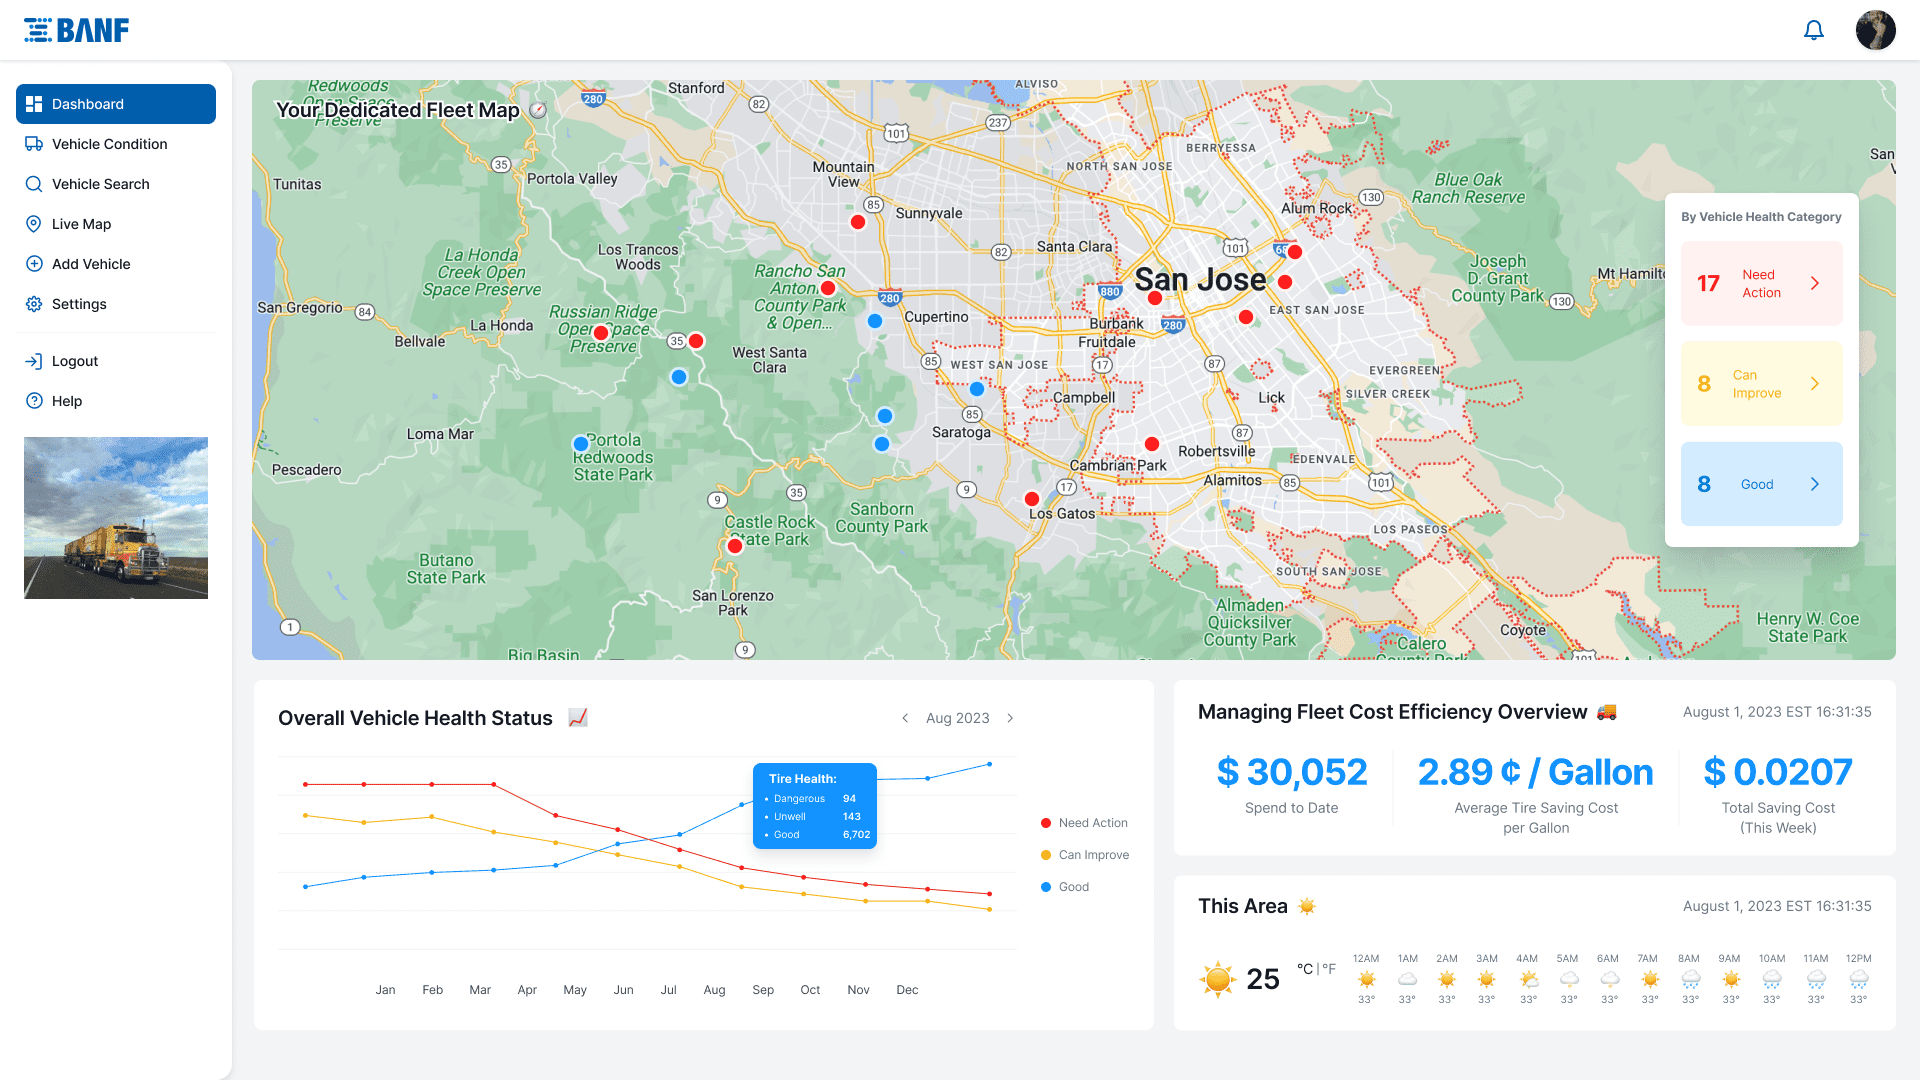Click the Vehicle Condition truck icon

coord(34,144)
